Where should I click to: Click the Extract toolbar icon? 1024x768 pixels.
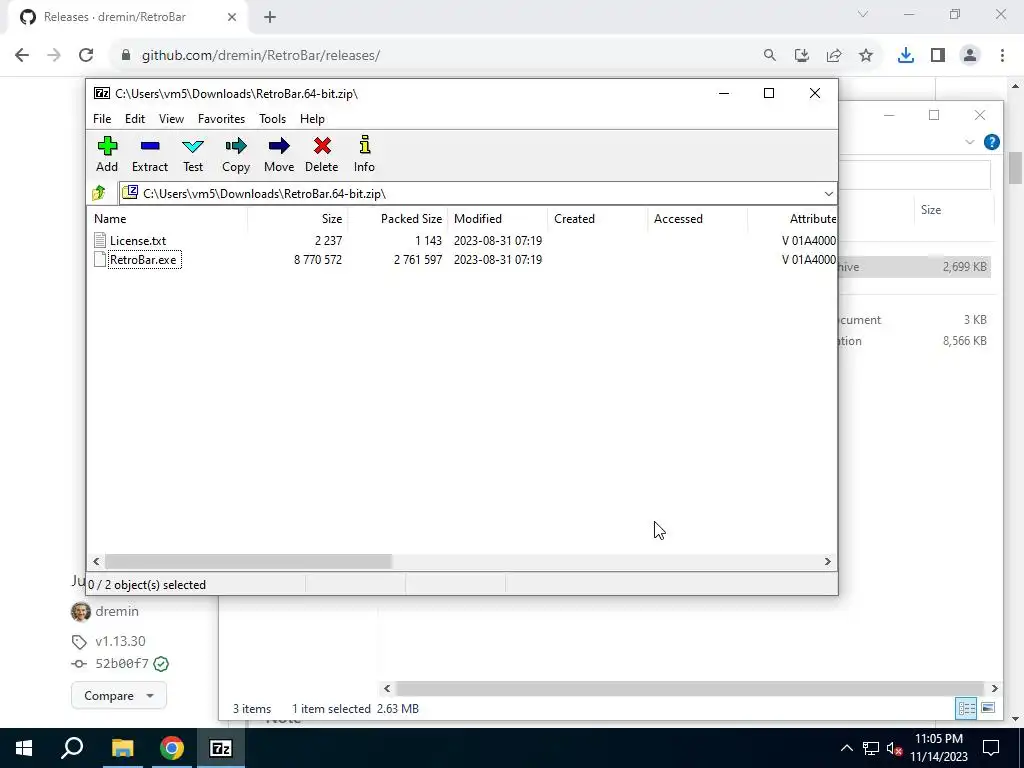pyautogui.click(x=150, y=154)
